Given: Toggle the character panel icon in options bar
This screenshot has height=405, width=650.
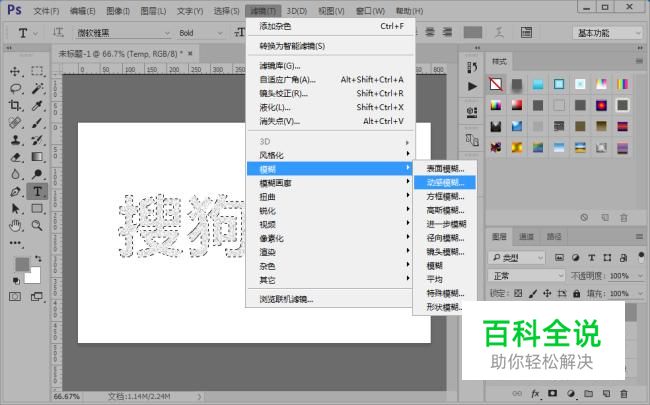Looking at the screenshot, I should click(x=526, y=32).
